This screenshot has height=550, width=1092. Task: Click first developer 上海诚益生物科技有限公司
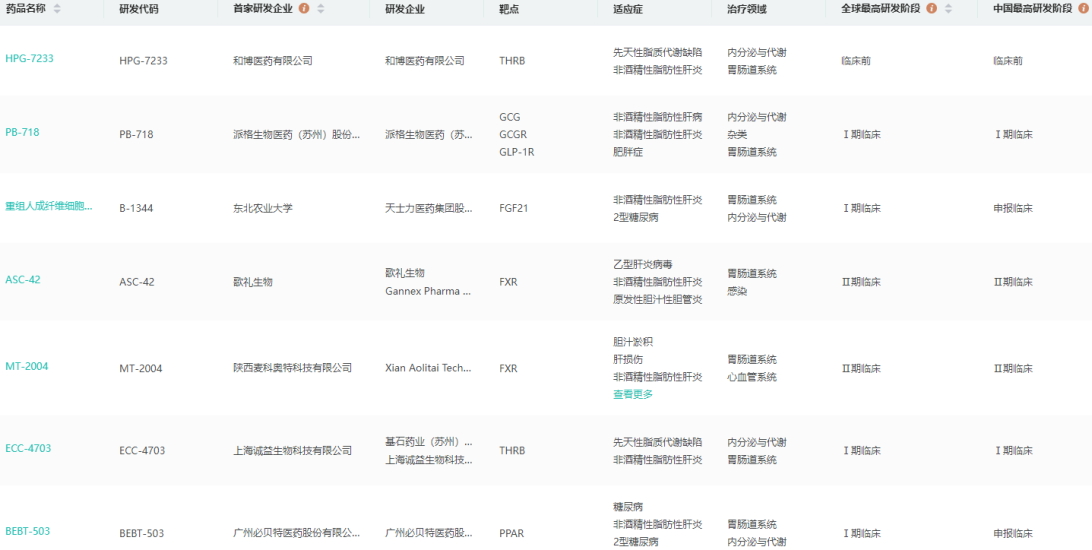click(292, 450)
